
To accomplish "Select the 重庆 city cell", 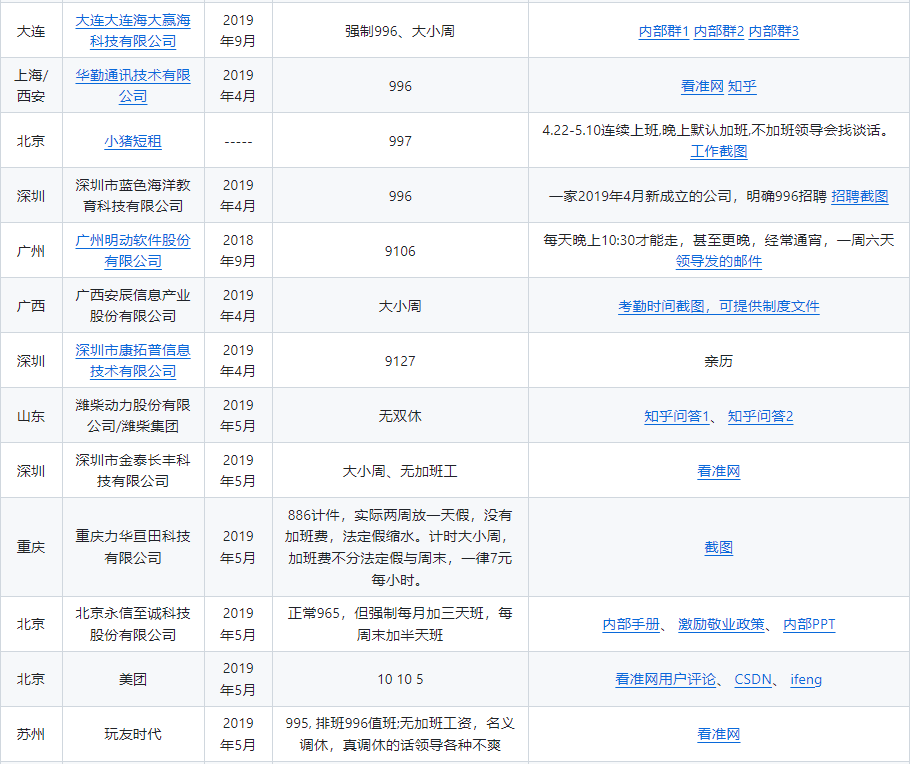I will point(31,547).
